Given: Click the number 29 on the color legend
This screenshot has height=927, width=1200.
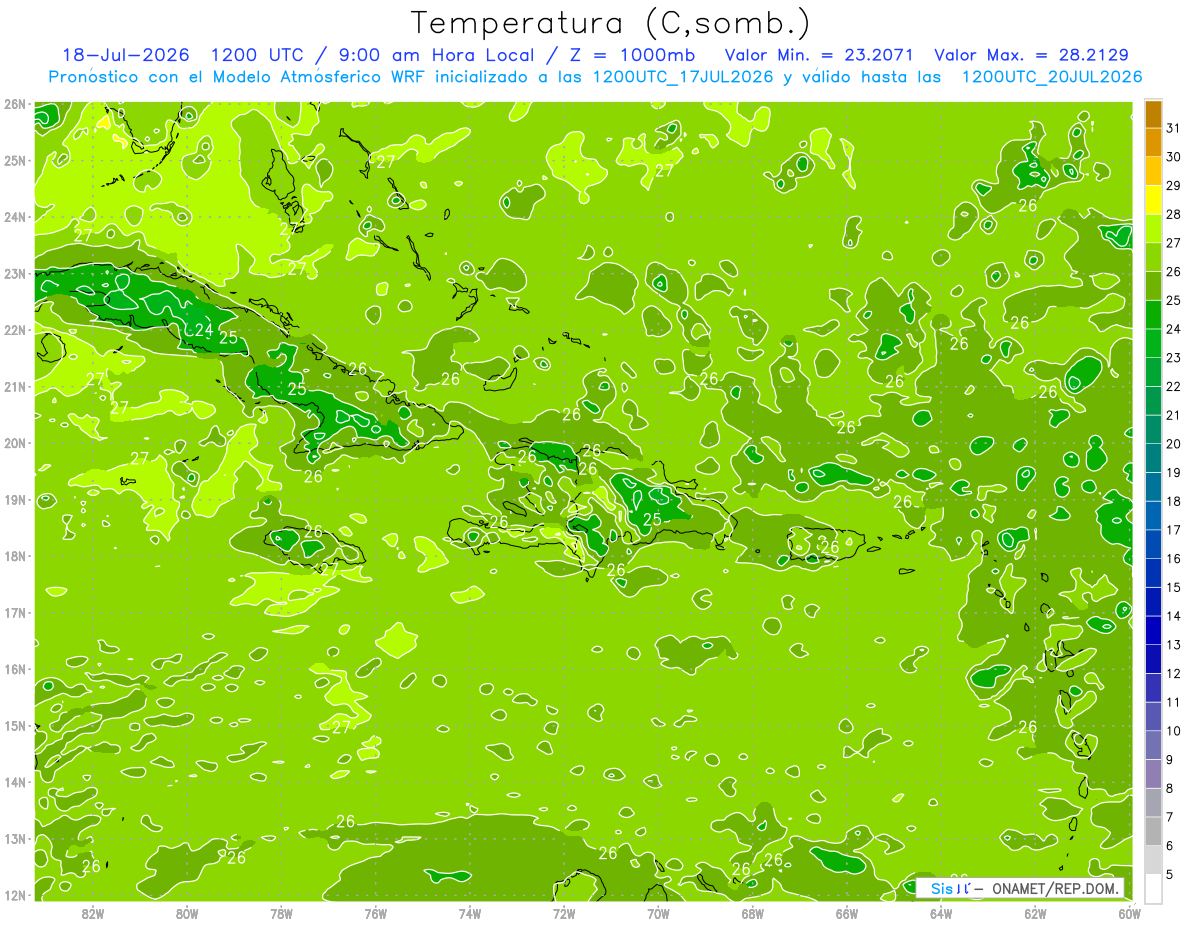Looking at the screenshot, I should tap(1173, 186).
